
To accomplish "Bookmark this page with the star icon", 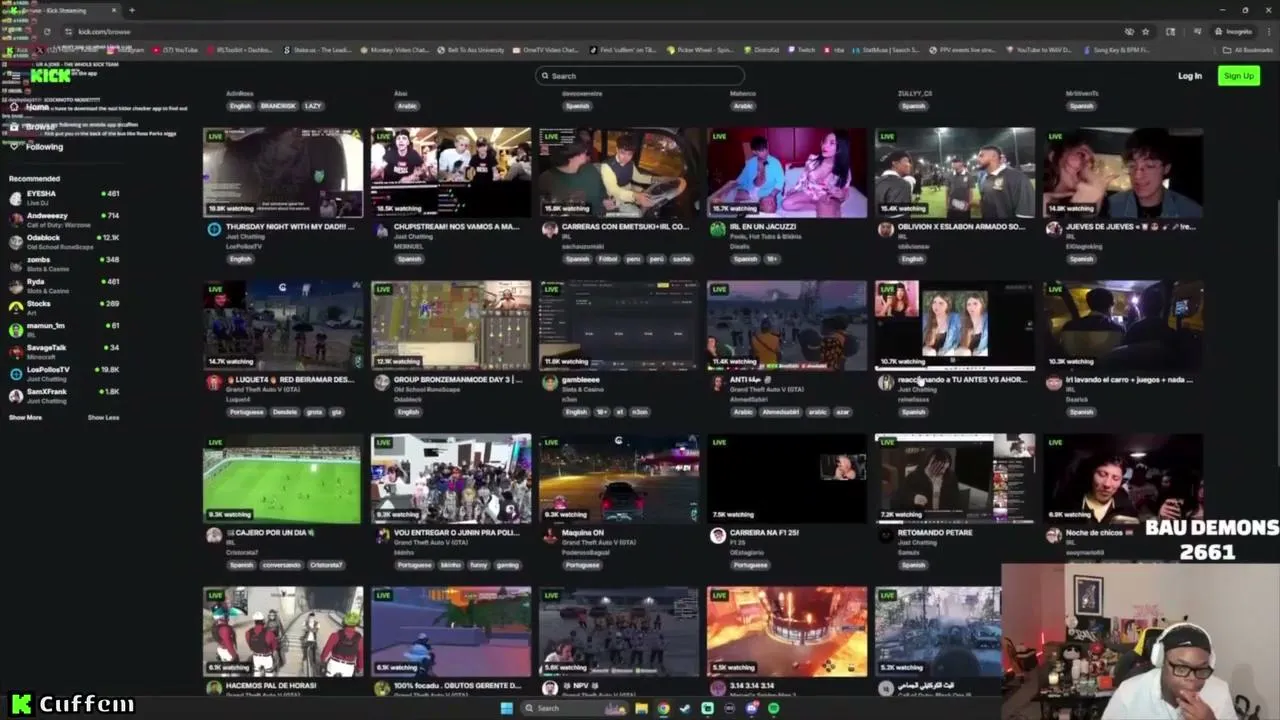I will [1145, 31].
